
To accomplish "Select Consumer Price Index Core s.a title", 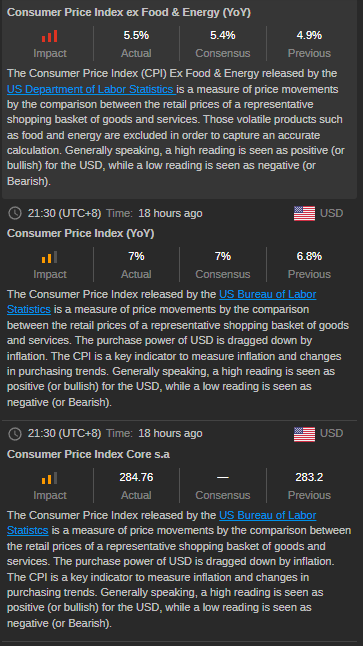I will point(89,454).
